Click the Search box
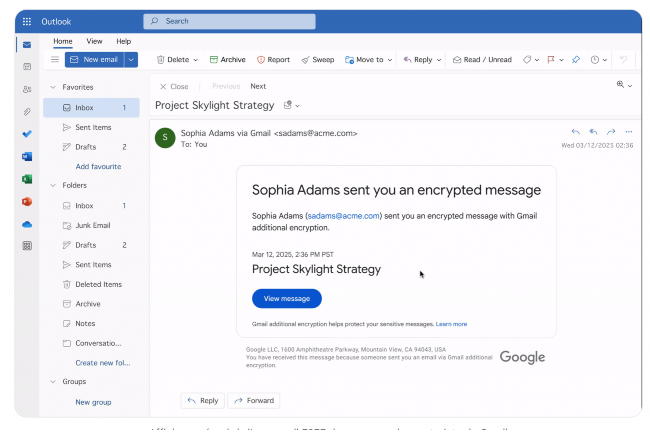Image resolution: width=650 pixels, height=433 pixels. [229, 21]
